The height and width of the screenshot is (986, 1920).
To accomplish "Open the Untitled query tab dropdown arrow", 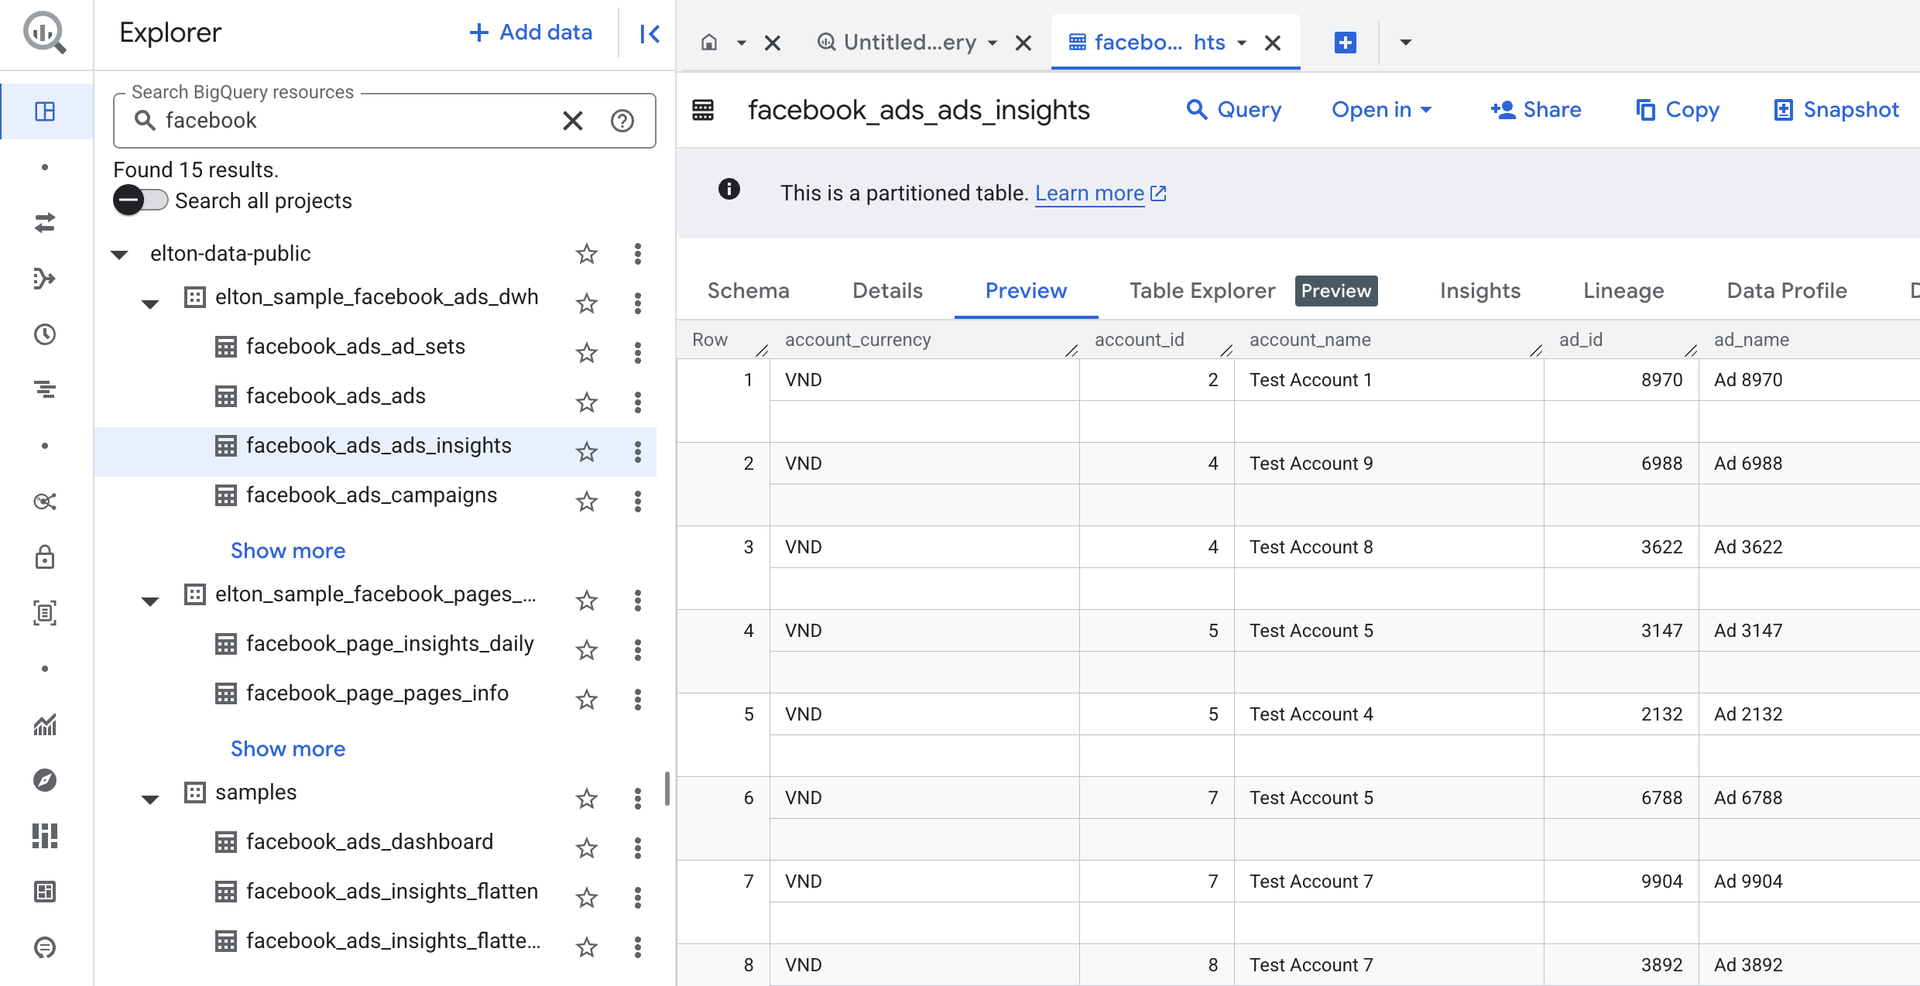I will [992, 43].
